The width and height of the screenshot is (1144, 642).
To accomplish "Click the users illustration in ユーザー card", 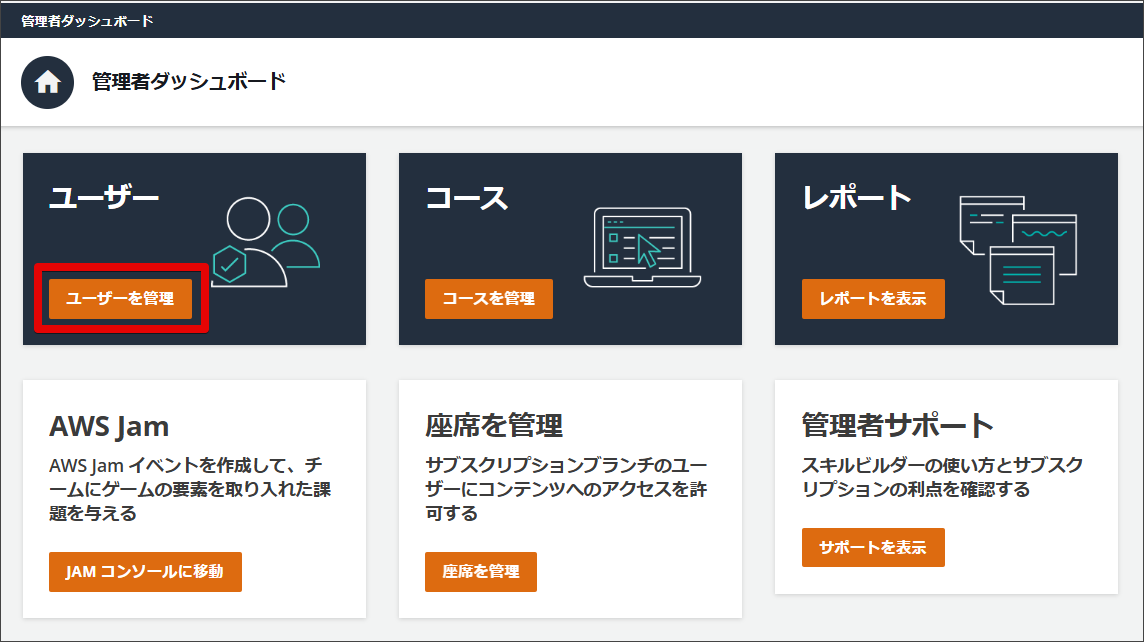I will coord(266,242).
